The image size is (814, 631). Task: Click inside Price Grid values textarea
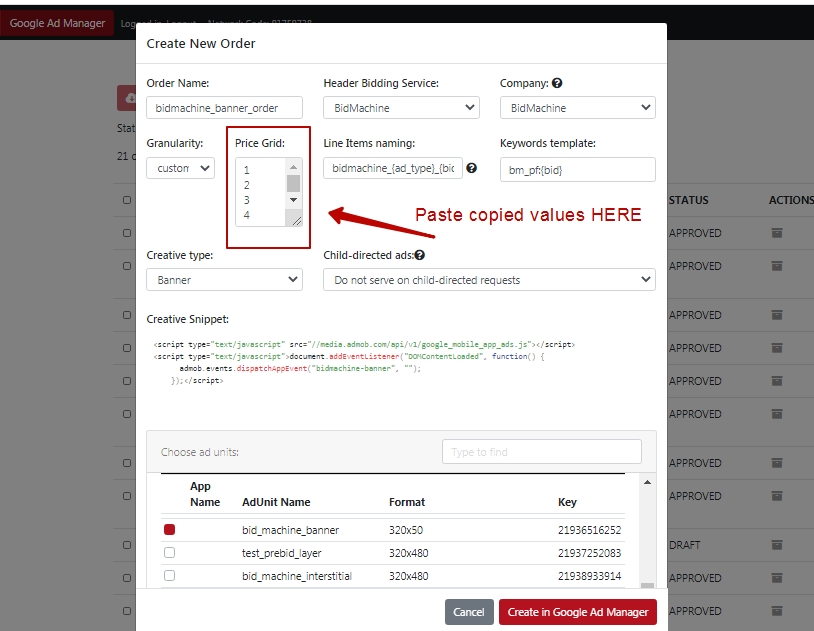[261, 192]
